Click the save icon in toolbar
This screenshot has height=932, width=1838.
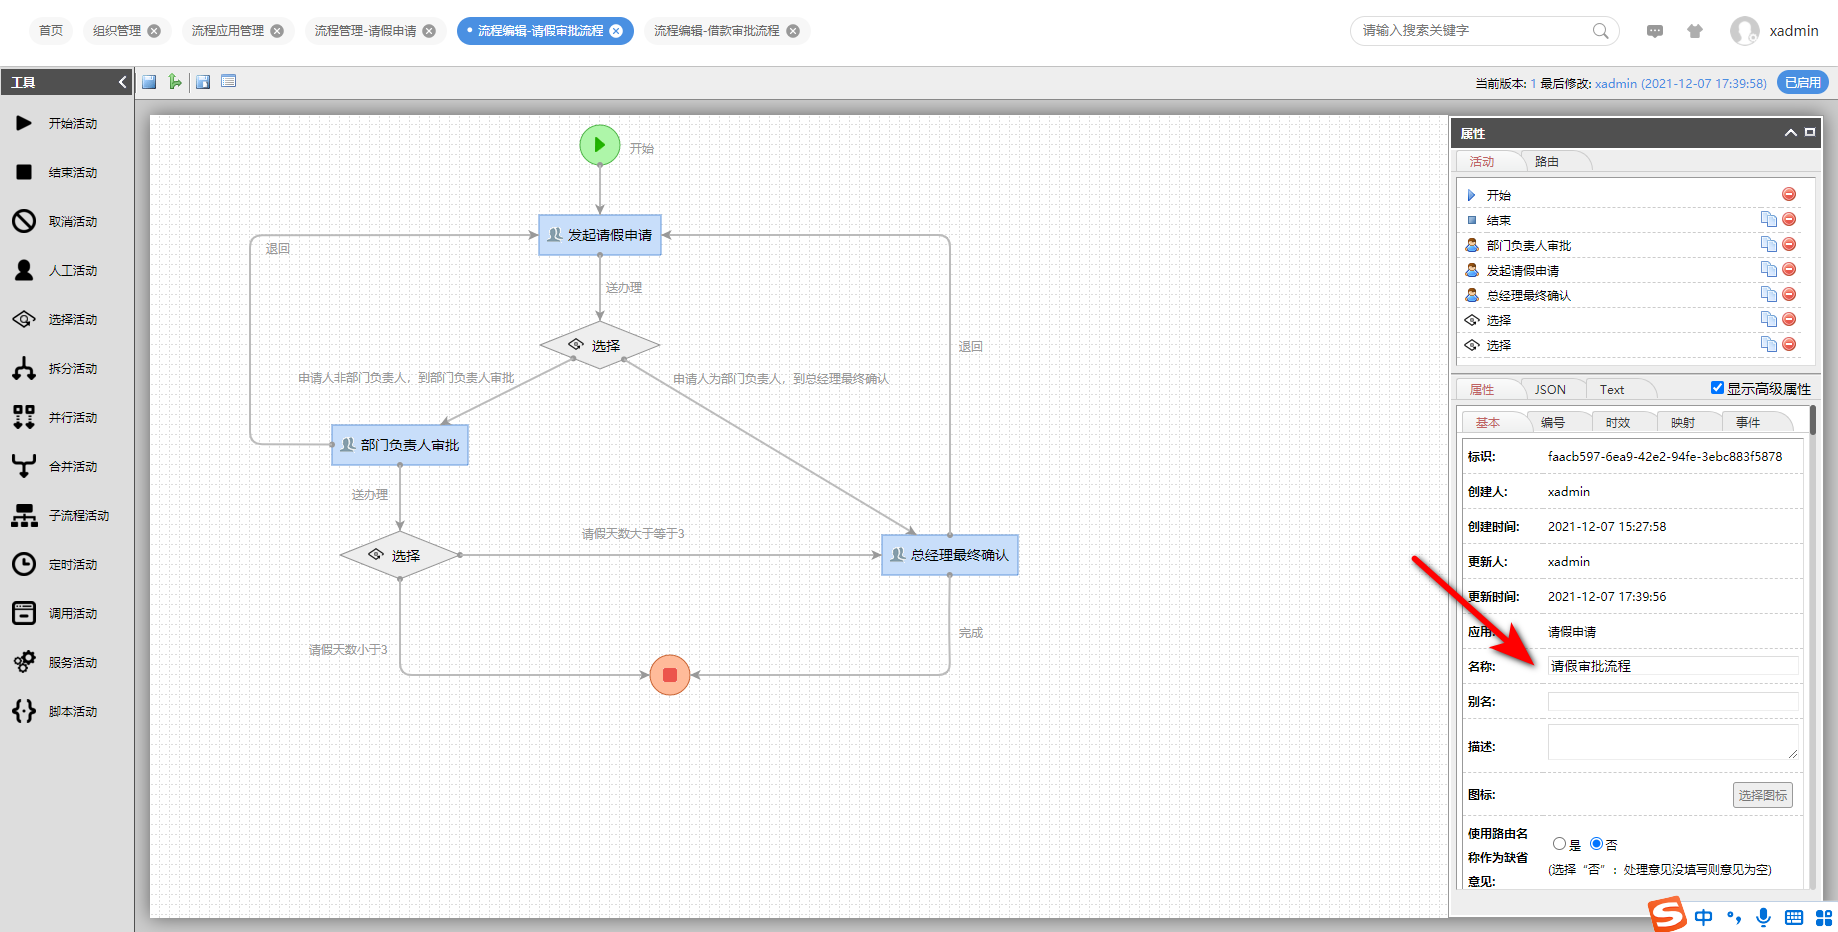point(149,82)
